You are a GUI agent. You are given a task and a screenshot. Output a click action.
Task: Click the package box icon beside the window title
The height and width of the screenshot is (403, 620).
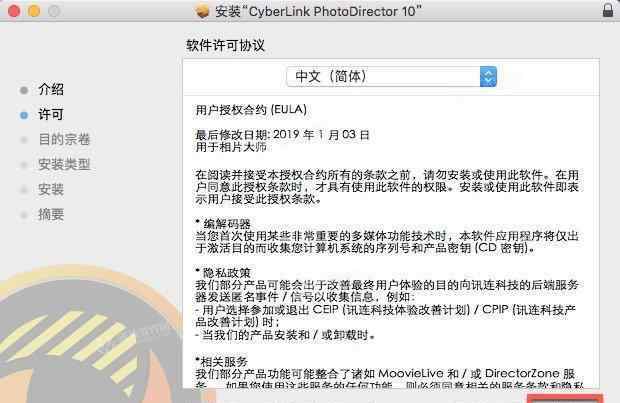(x=202, y=11)
